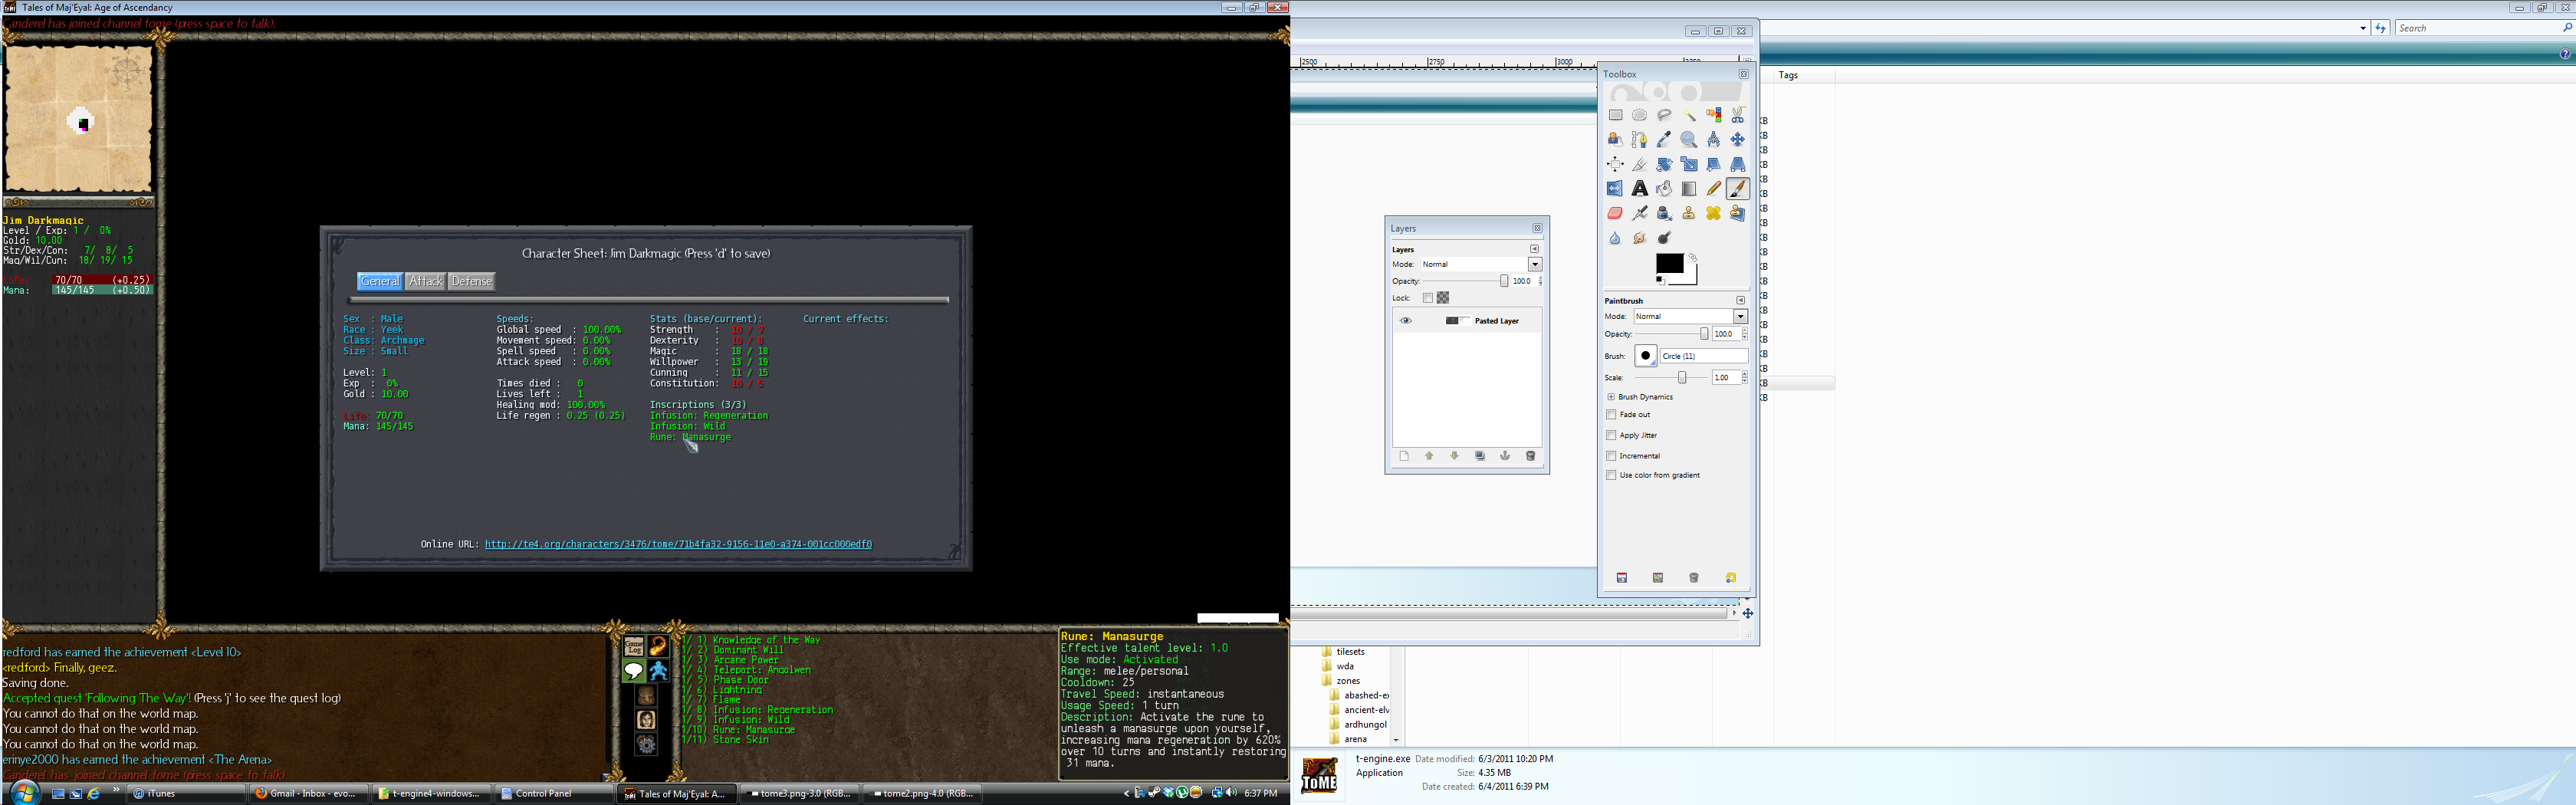Image resolution: width=2576 pixels, height=805 pixels.
Task: Select the Move tool in Toolbox
Action: point(1738,140)
